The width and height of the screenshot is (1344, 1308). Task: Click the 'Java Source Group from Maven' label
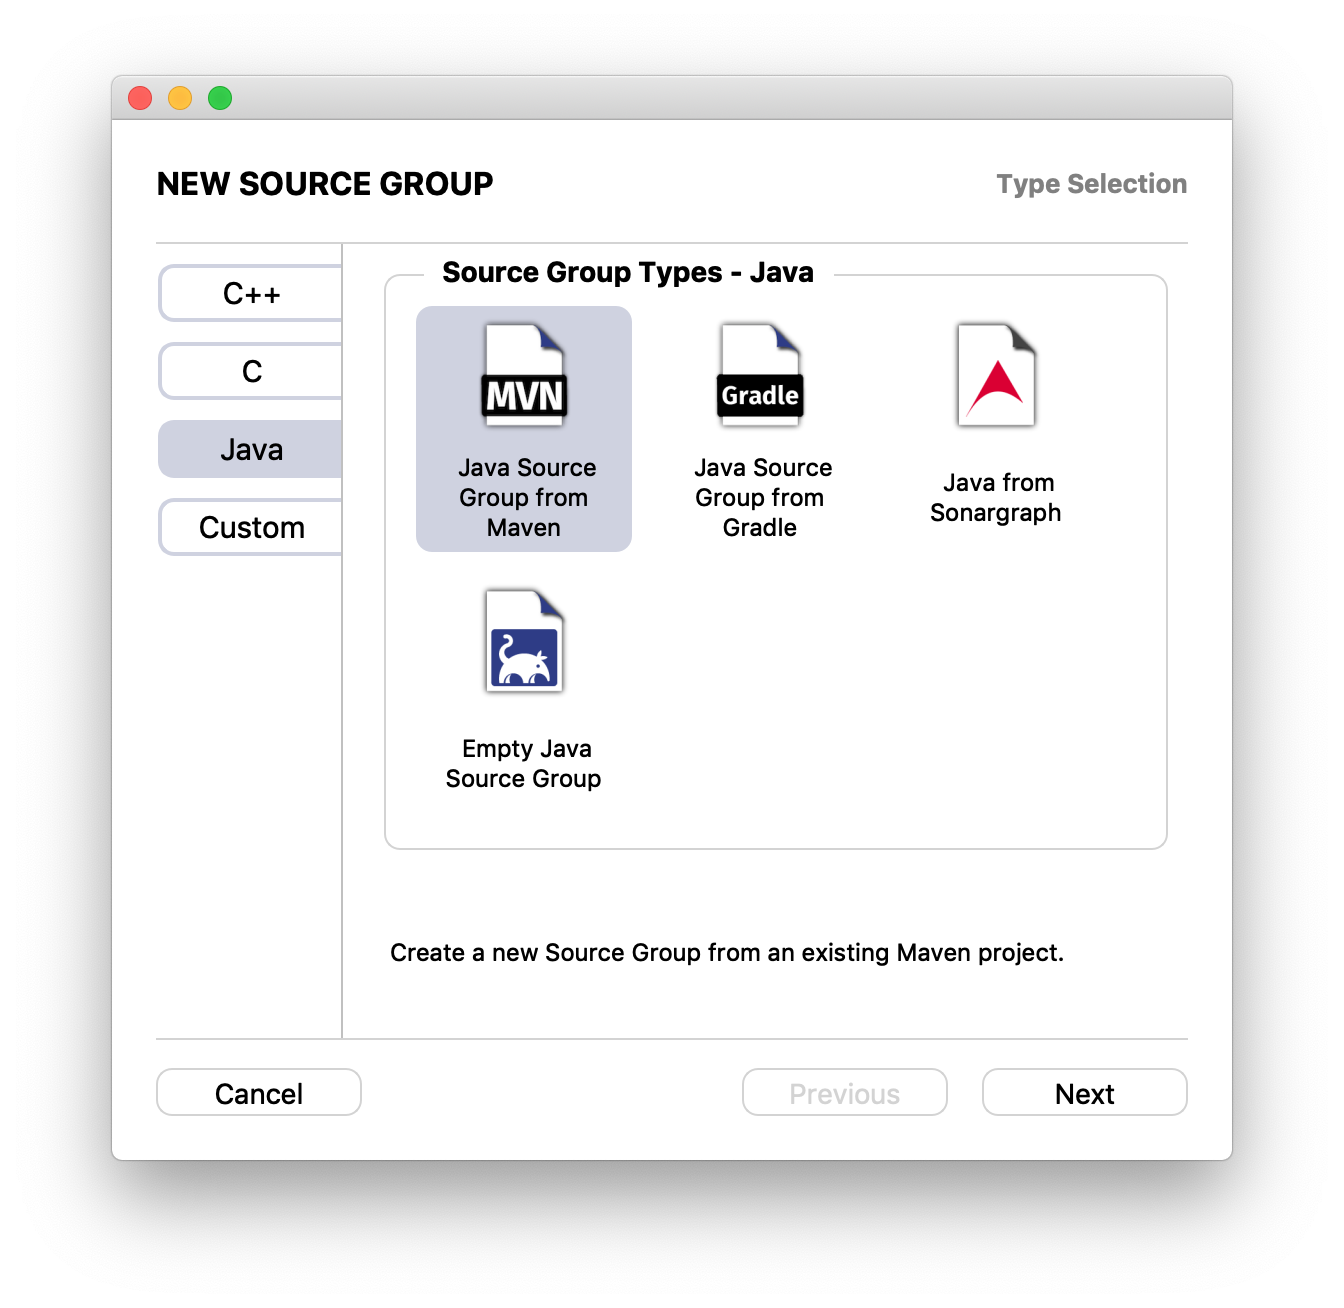[525, 498]
